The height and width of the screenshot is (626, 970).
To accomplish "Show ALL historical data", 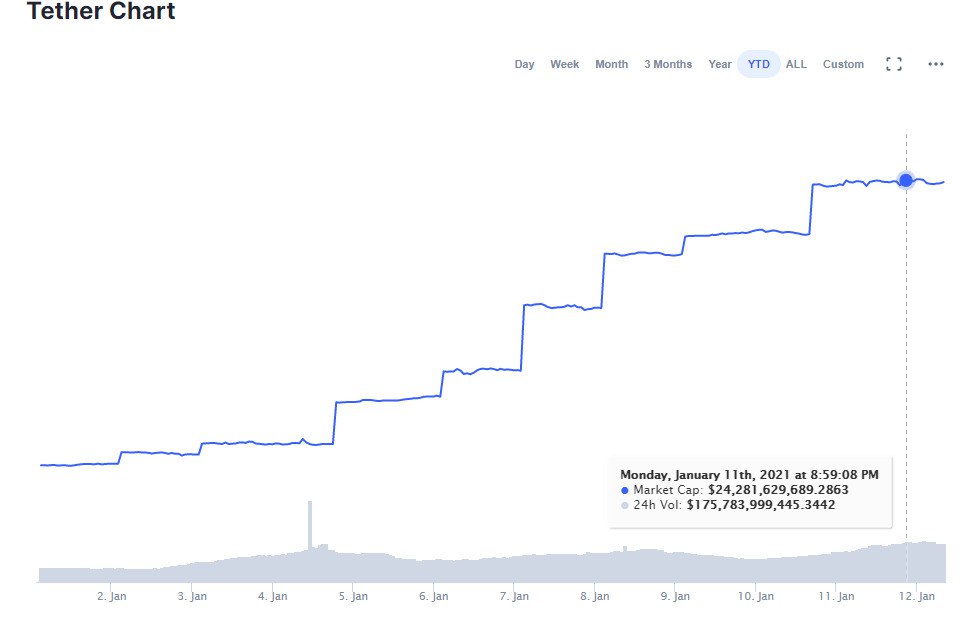I will pyautogui.click(x=796, y=64).
